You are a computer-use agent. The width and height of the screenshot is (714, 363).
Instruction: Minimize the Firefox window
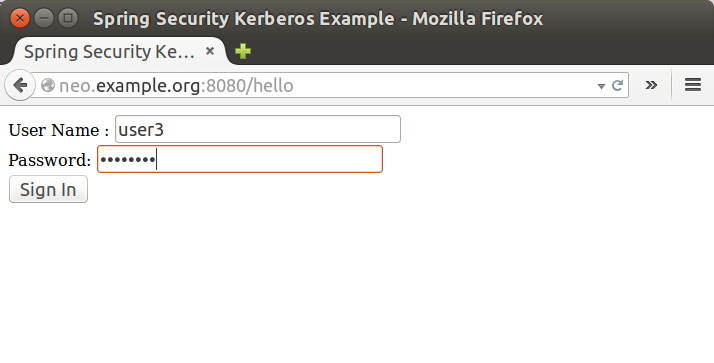click(44, 18)
